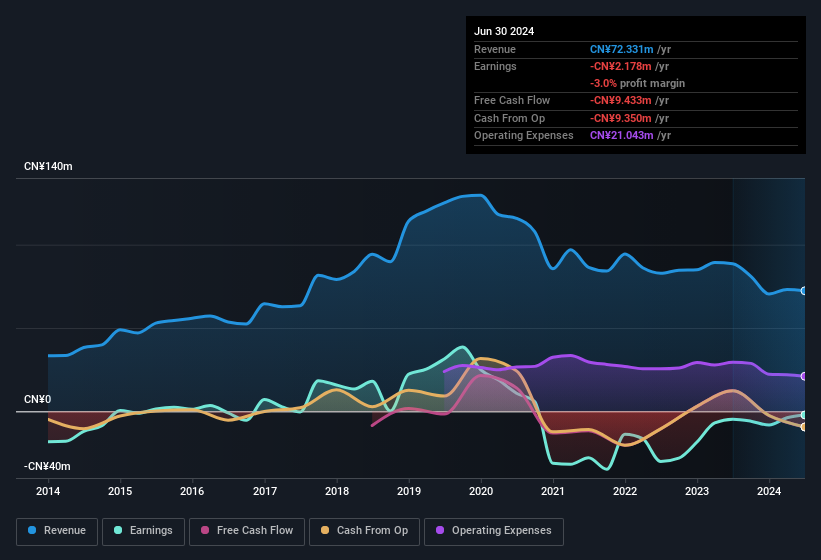Image resolution: width=821 pixels, height=560 pixels.
Task: Click the CN¥21.043m operating expenses value
Action: point(622,136)
